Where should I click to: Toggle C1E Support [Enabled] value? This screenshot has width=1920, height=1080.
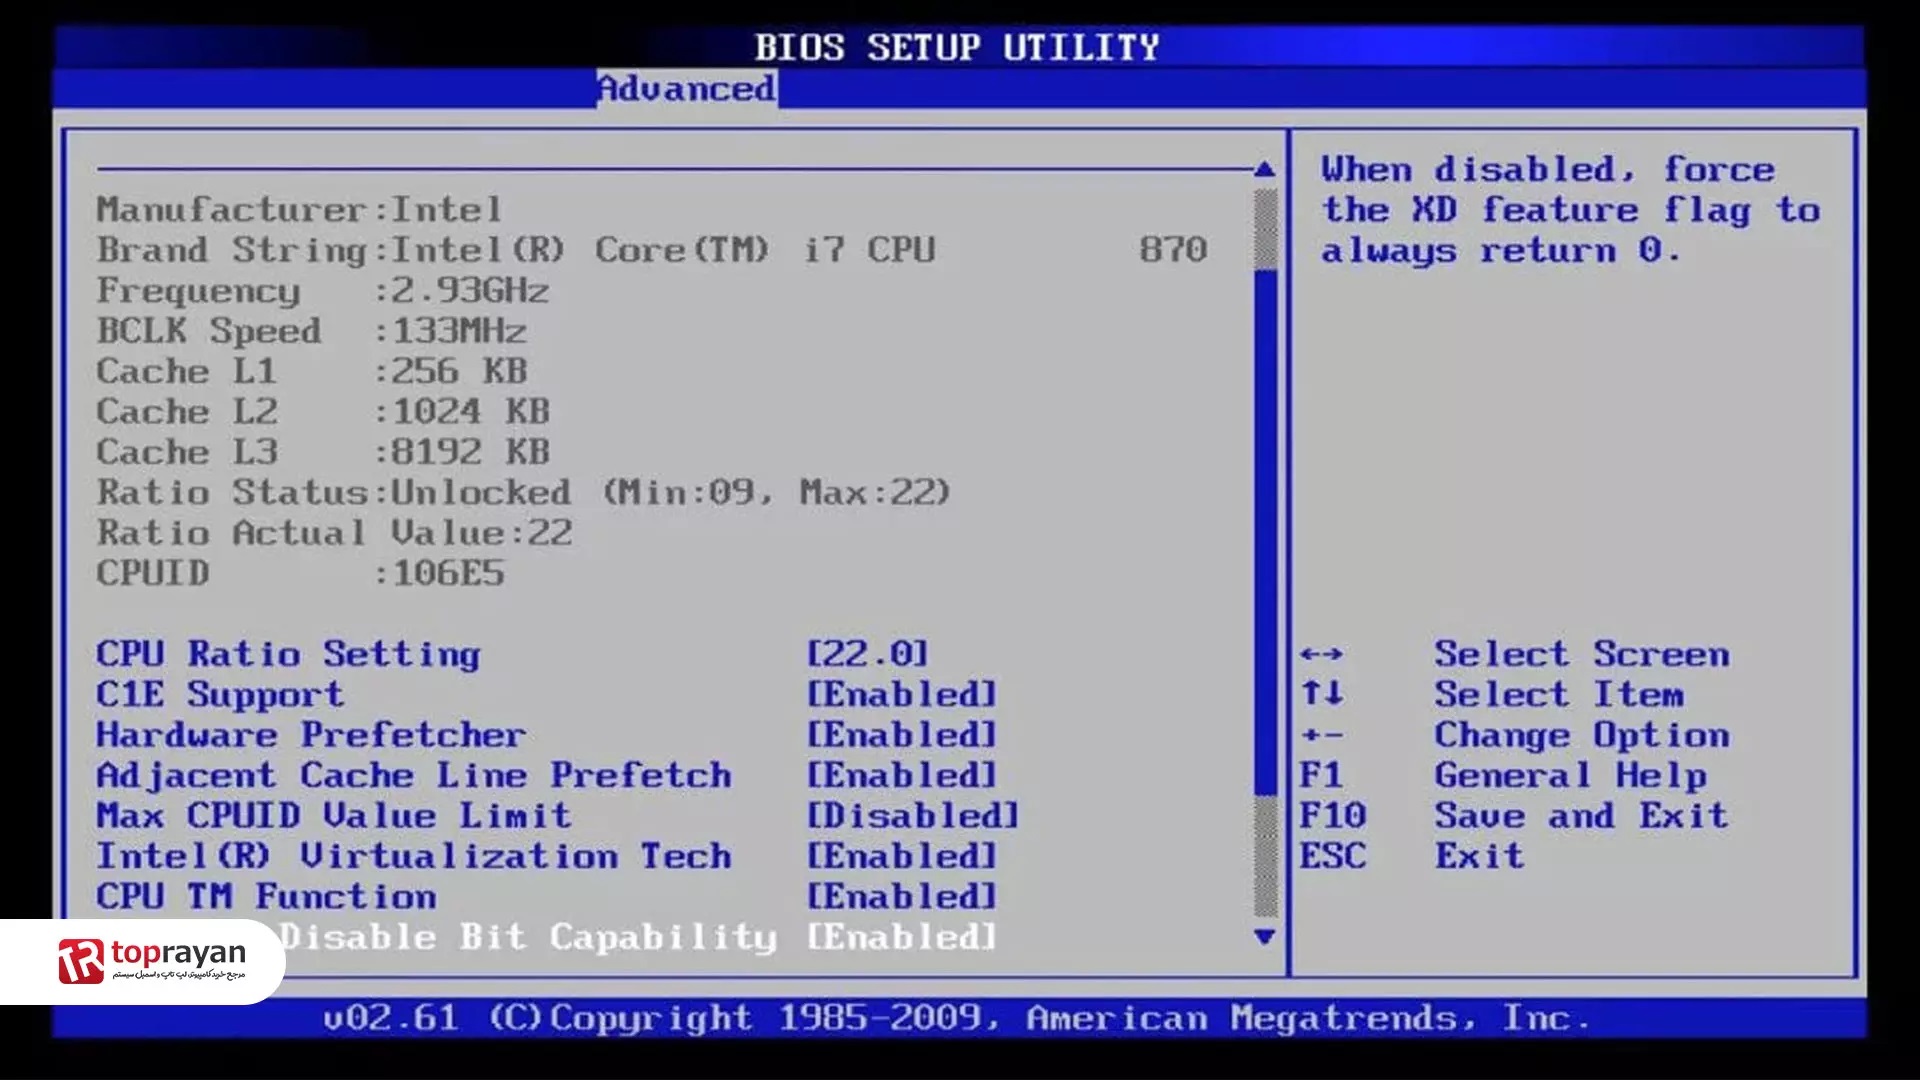(x=902, y=694)
